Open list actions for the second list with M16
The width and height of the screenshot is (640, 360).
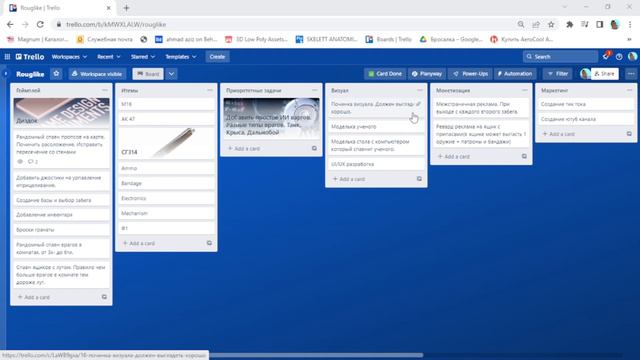pyautogui.click(x=210, y=90)
